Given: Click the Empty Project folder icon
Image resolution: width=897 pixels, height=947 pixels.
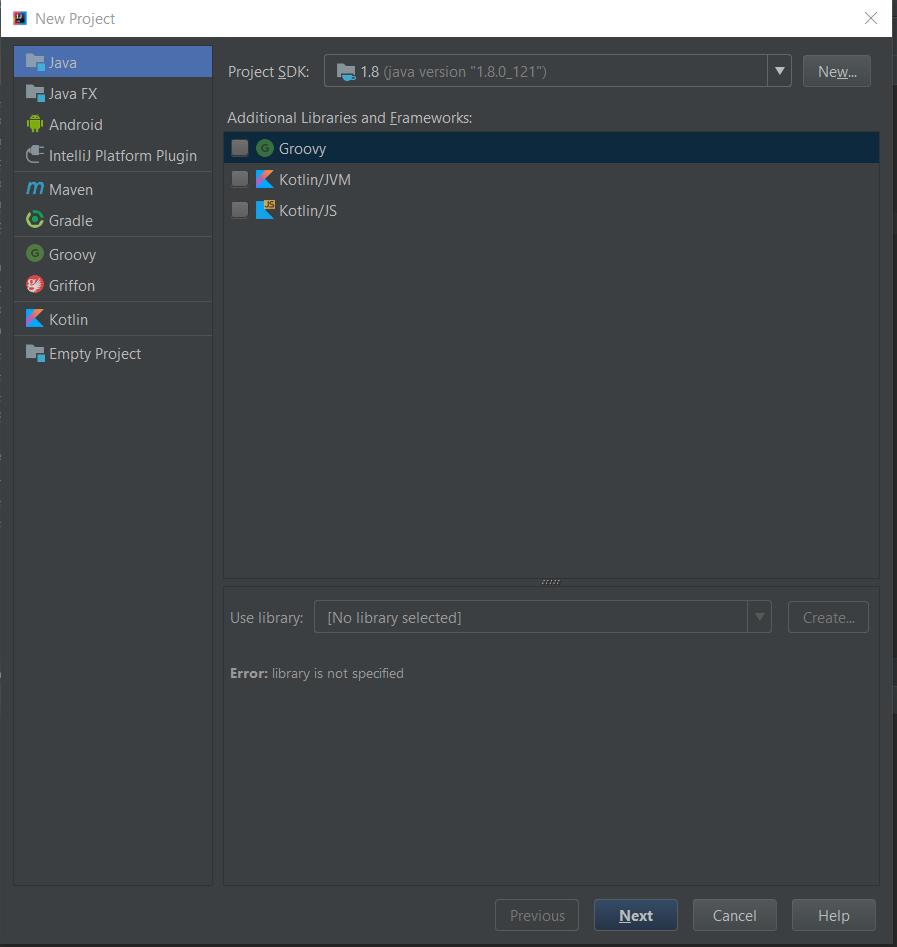Looking at the screenshot, I should pyautogui.click(x=35, y=353).
